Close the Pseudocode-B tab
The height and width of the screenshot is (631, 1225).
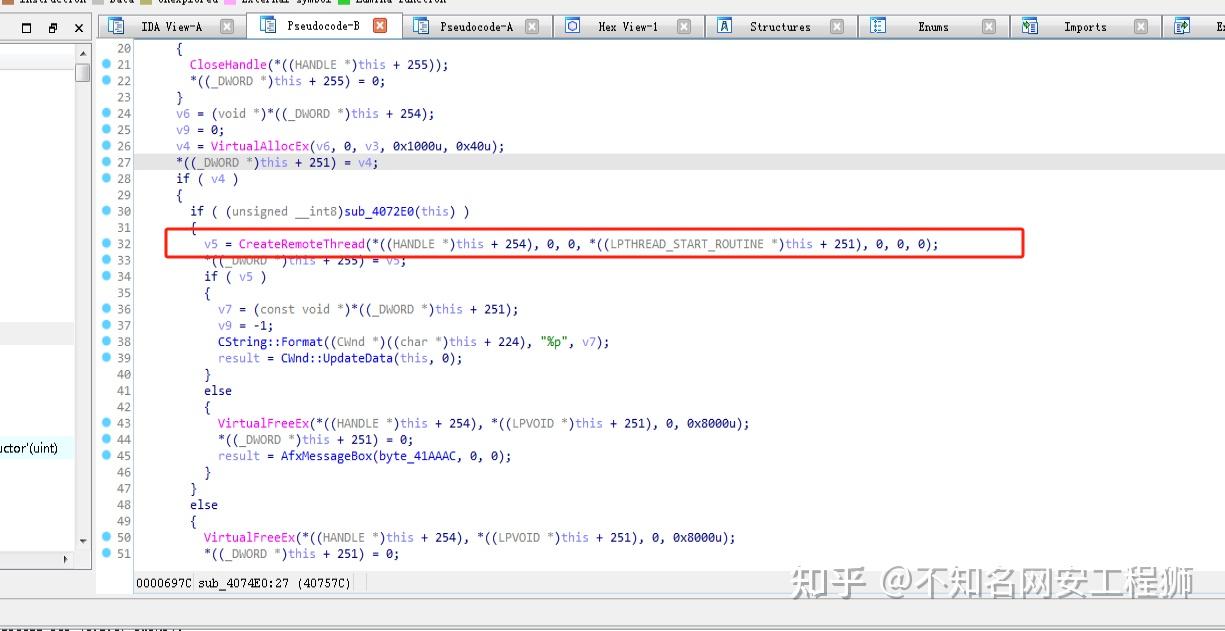tap(378, 26)
